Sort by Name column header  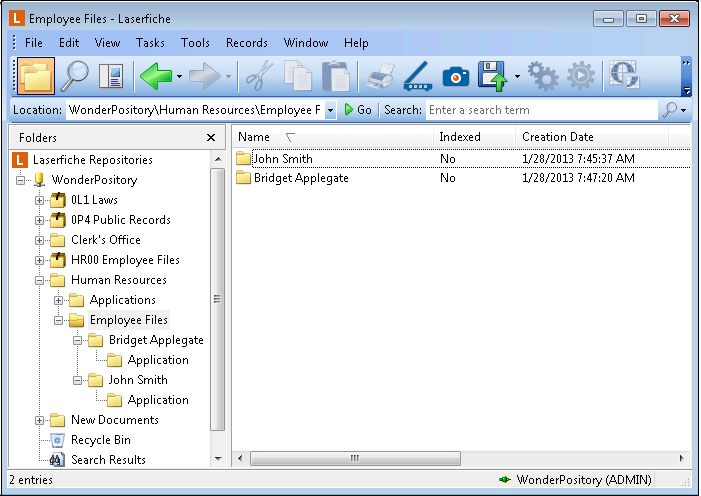[333, 137]
